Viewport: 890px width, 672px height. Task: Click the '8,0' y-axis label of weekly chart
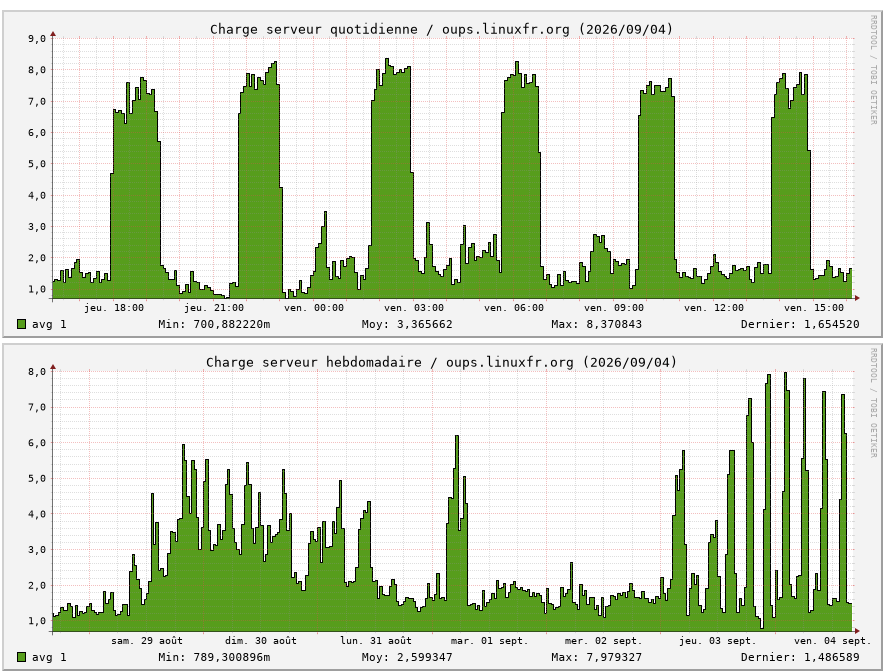pos(37,372)
